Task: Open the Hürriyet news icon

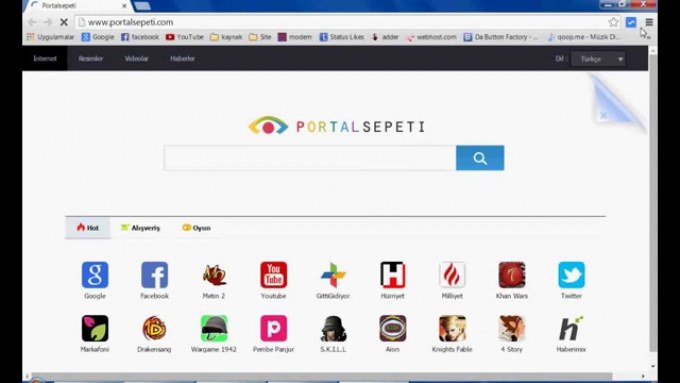Action: [392, 275]
